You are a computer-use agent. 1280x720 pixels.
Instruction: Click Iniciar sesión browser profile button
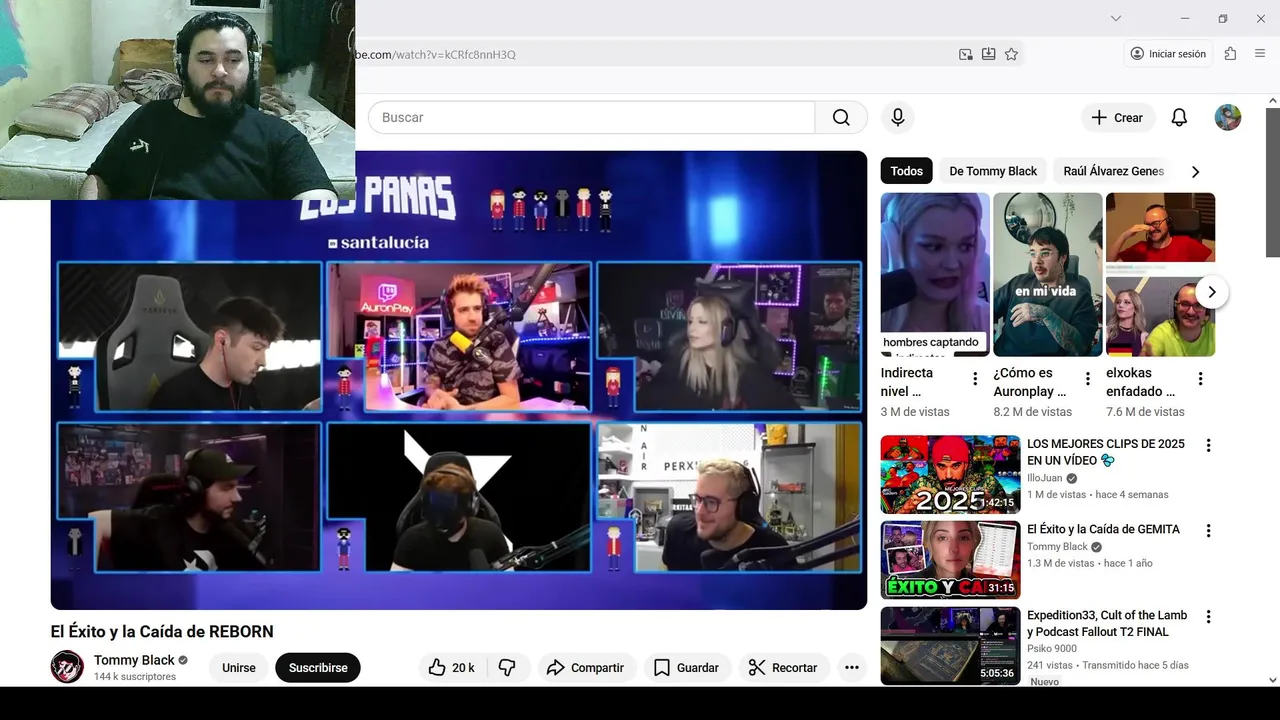[x=1168, y=54]
